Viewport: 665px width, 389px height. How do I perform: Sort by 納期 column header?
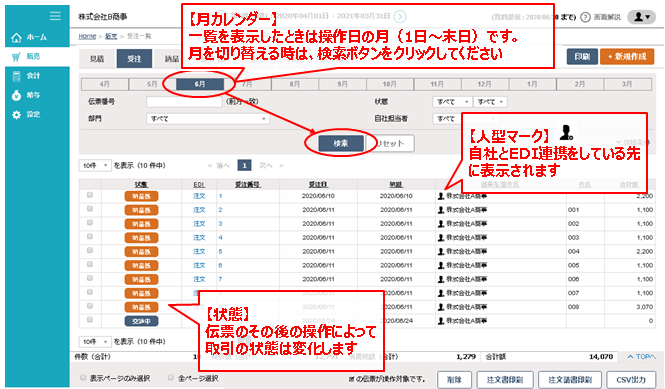point(396,185)
